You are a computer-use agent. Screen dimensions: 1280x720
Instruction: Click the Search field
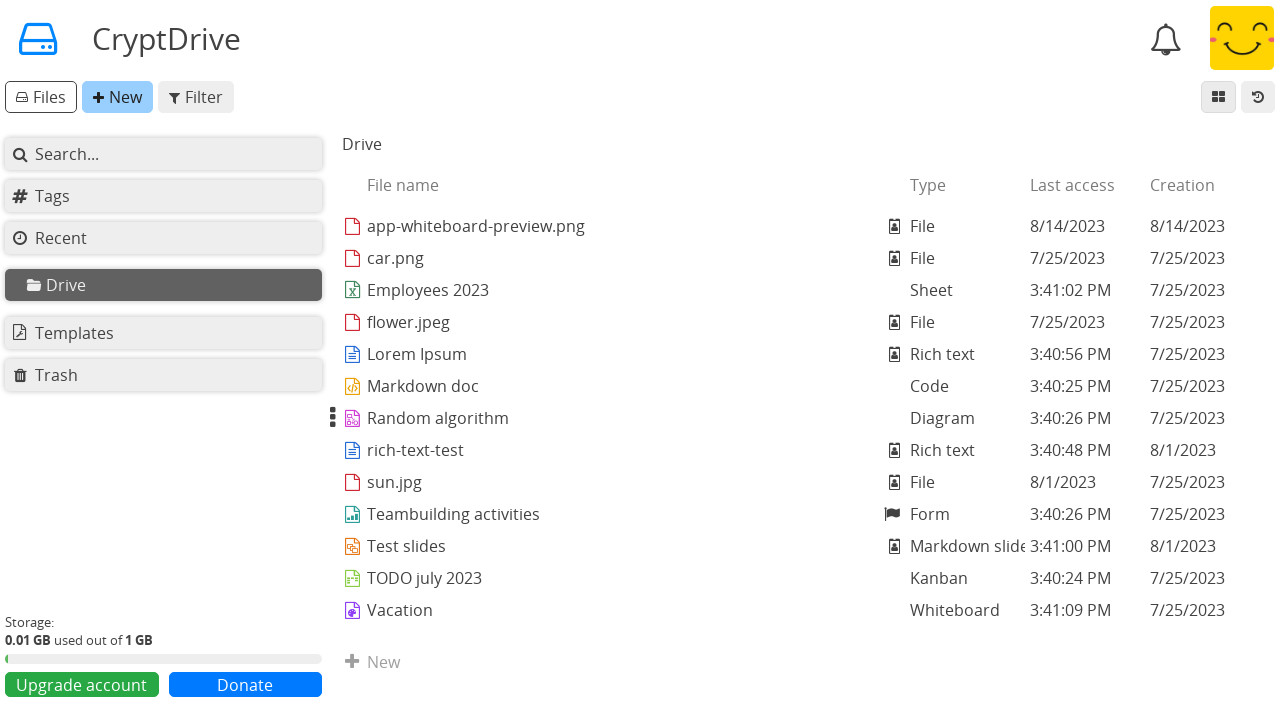click(163, 154)
